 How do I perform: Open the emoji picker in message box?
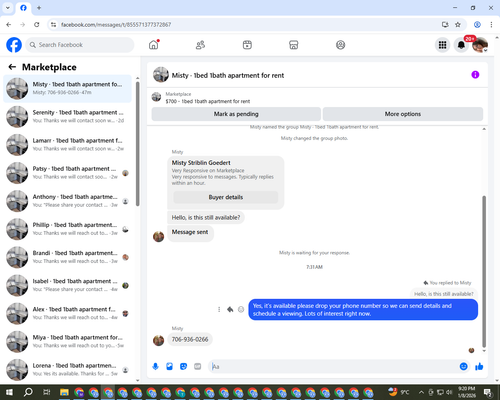463,367
